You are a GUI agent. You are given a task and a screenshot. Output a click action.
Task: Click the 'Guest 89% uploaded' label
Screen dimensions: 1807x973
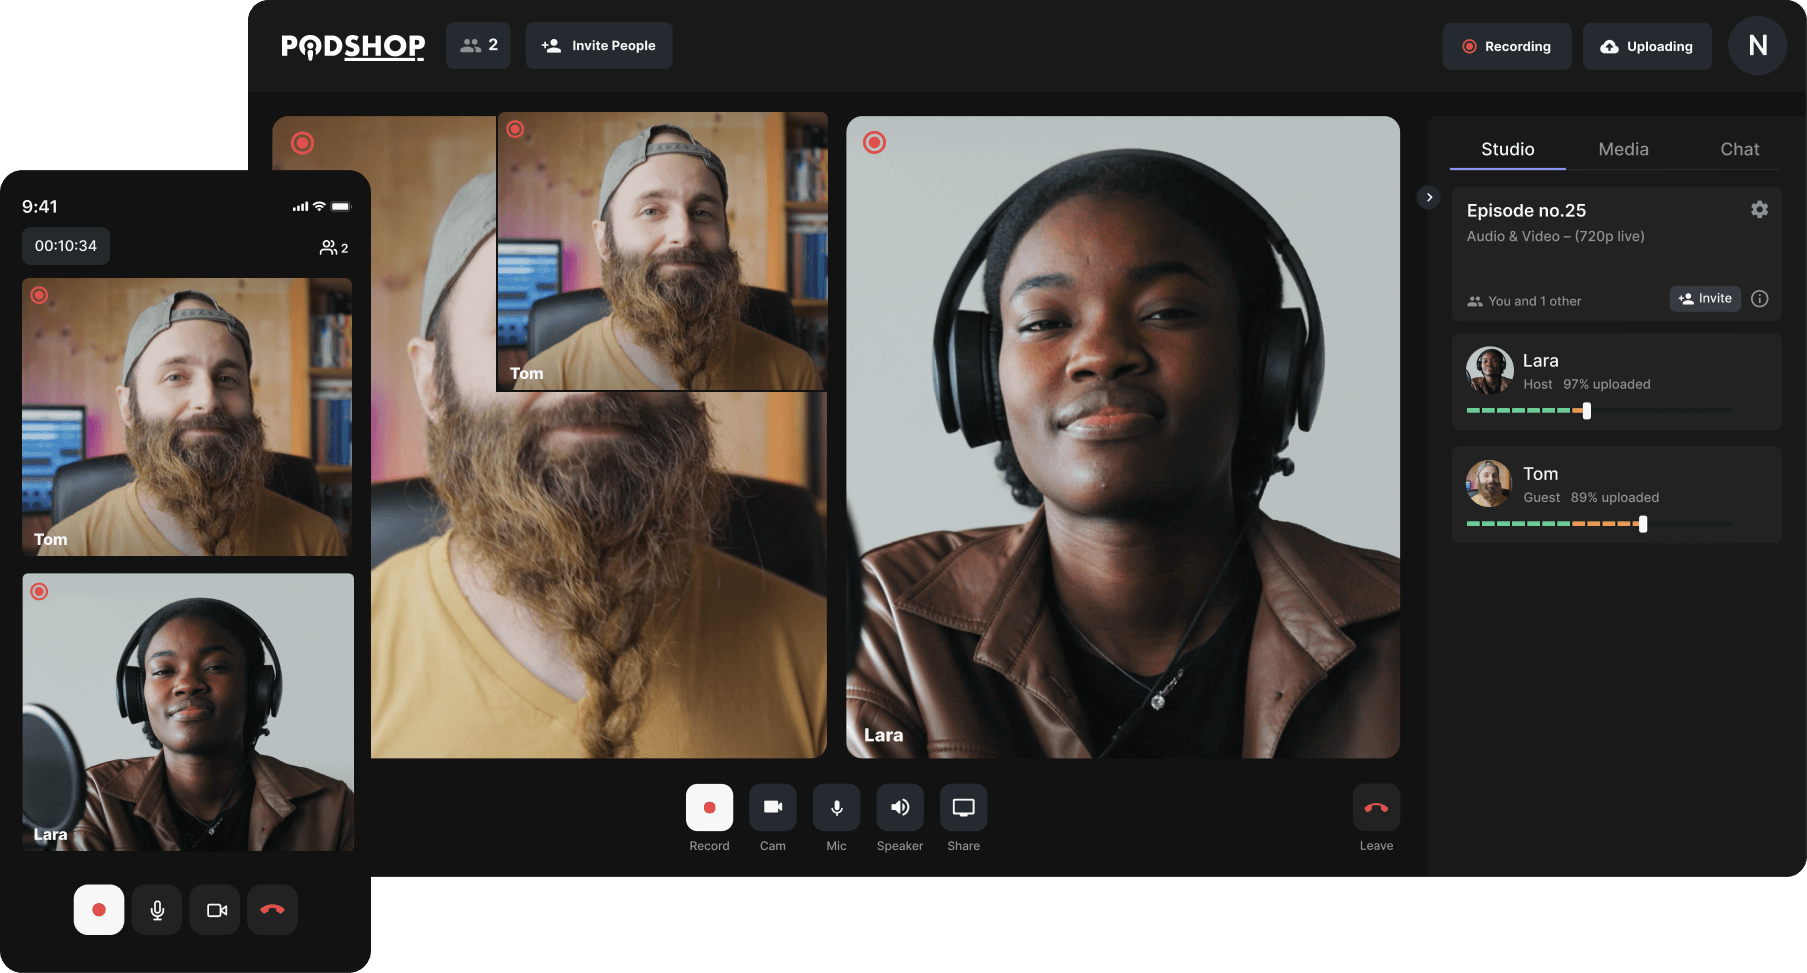click(x=1590, y=497)
